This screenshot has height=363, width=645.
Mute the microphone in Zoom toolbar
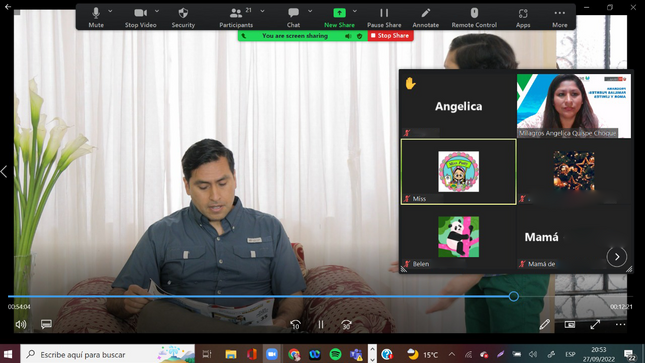[96, 17]
